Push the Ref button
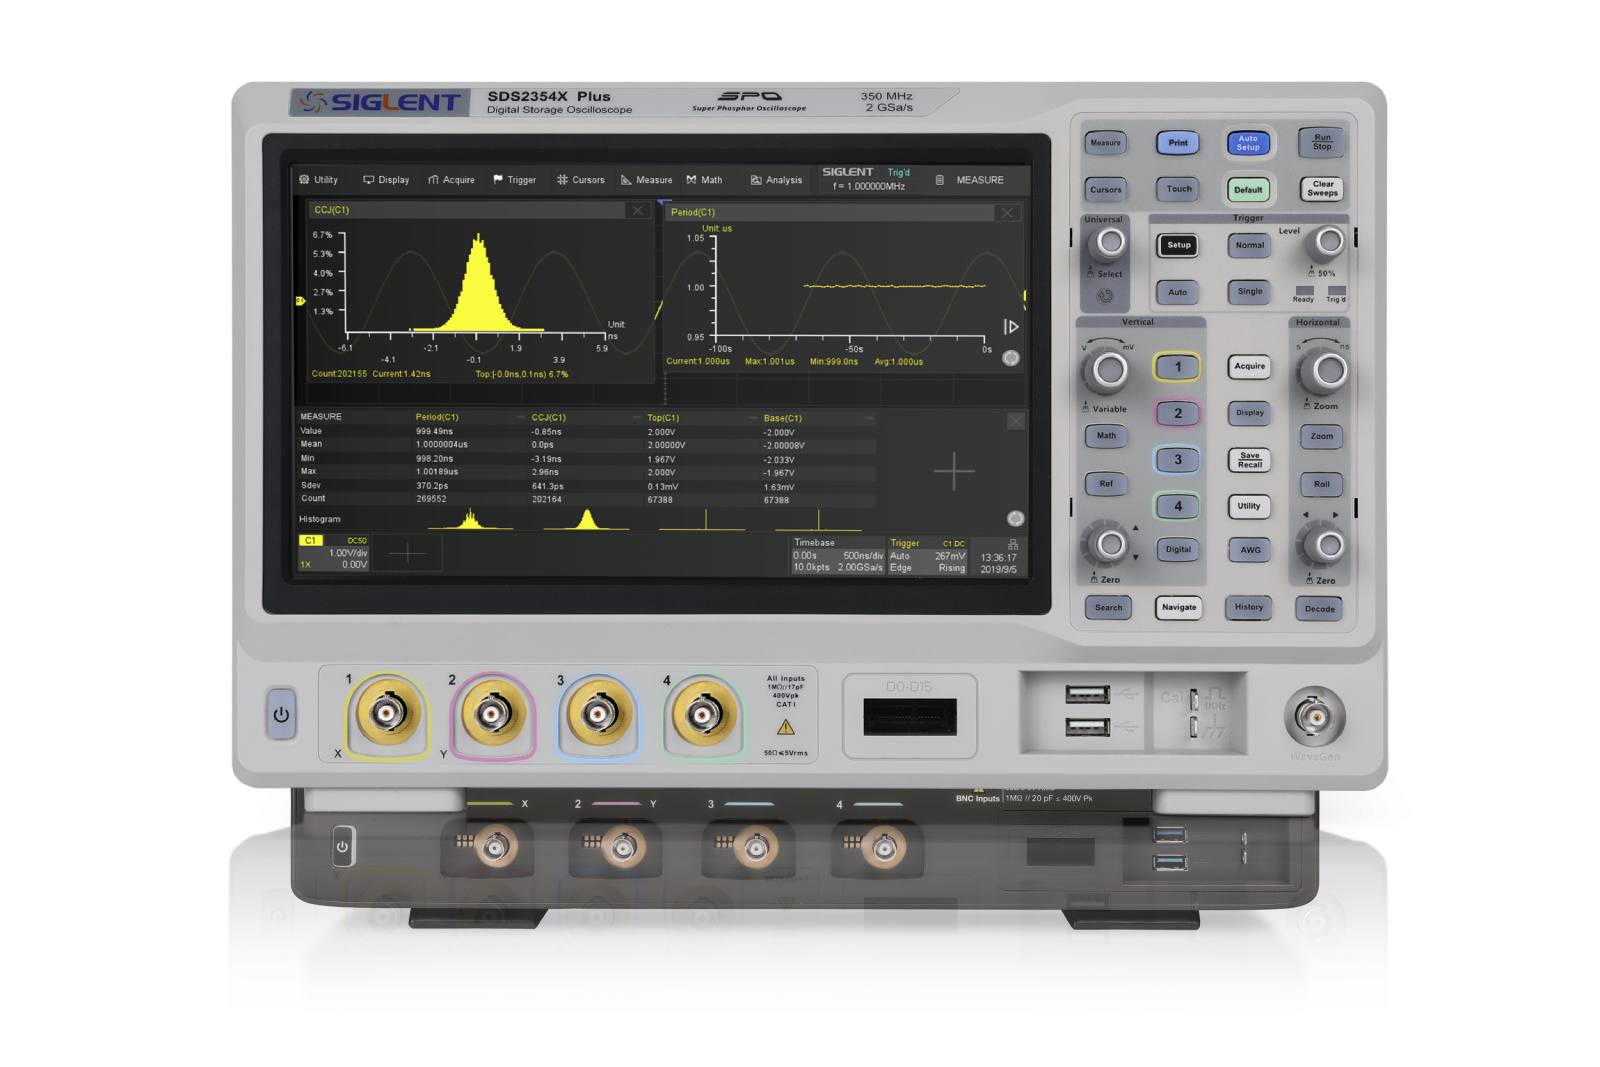 click(1106, 484)
